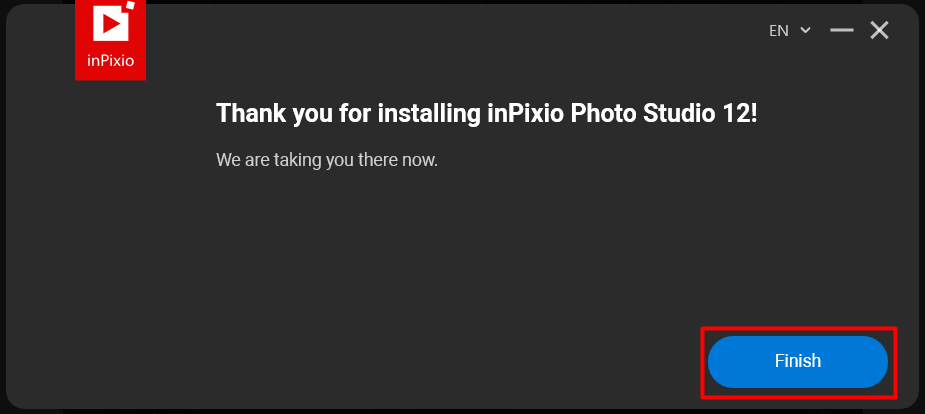Click the word Finish on the blue button
The width and height of the screenshot is (925, 414).
[x=798, y=361]
